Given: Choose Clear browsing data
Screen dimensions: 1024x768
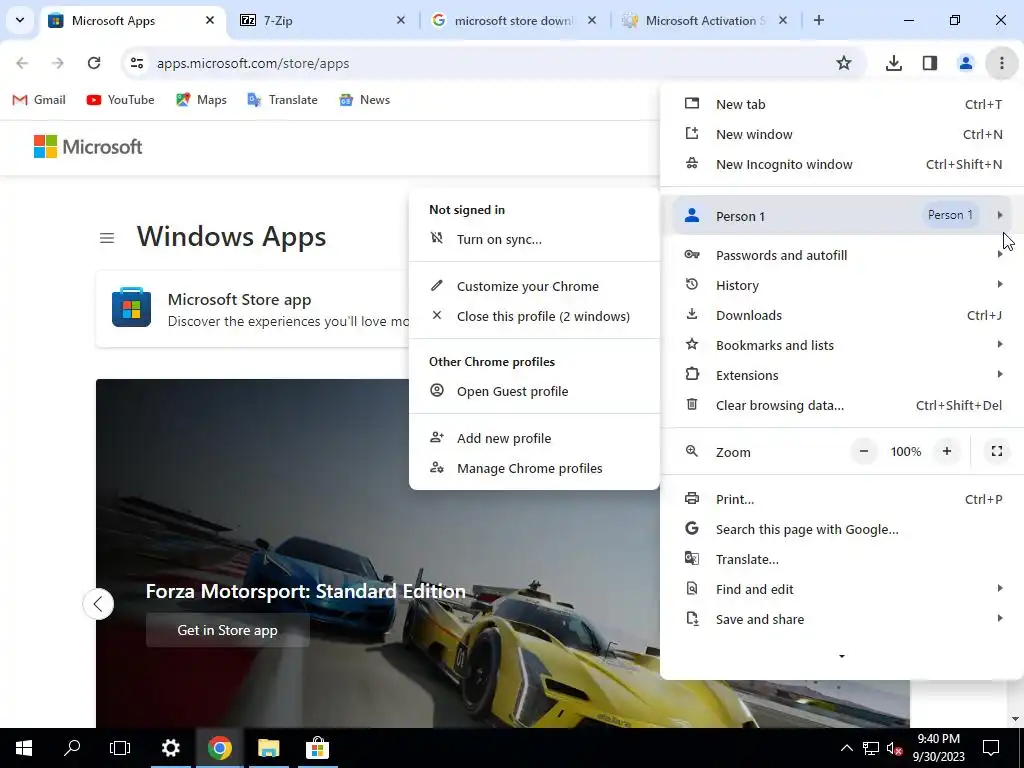Looking at the screenshot, I should (x=842, y=406).
